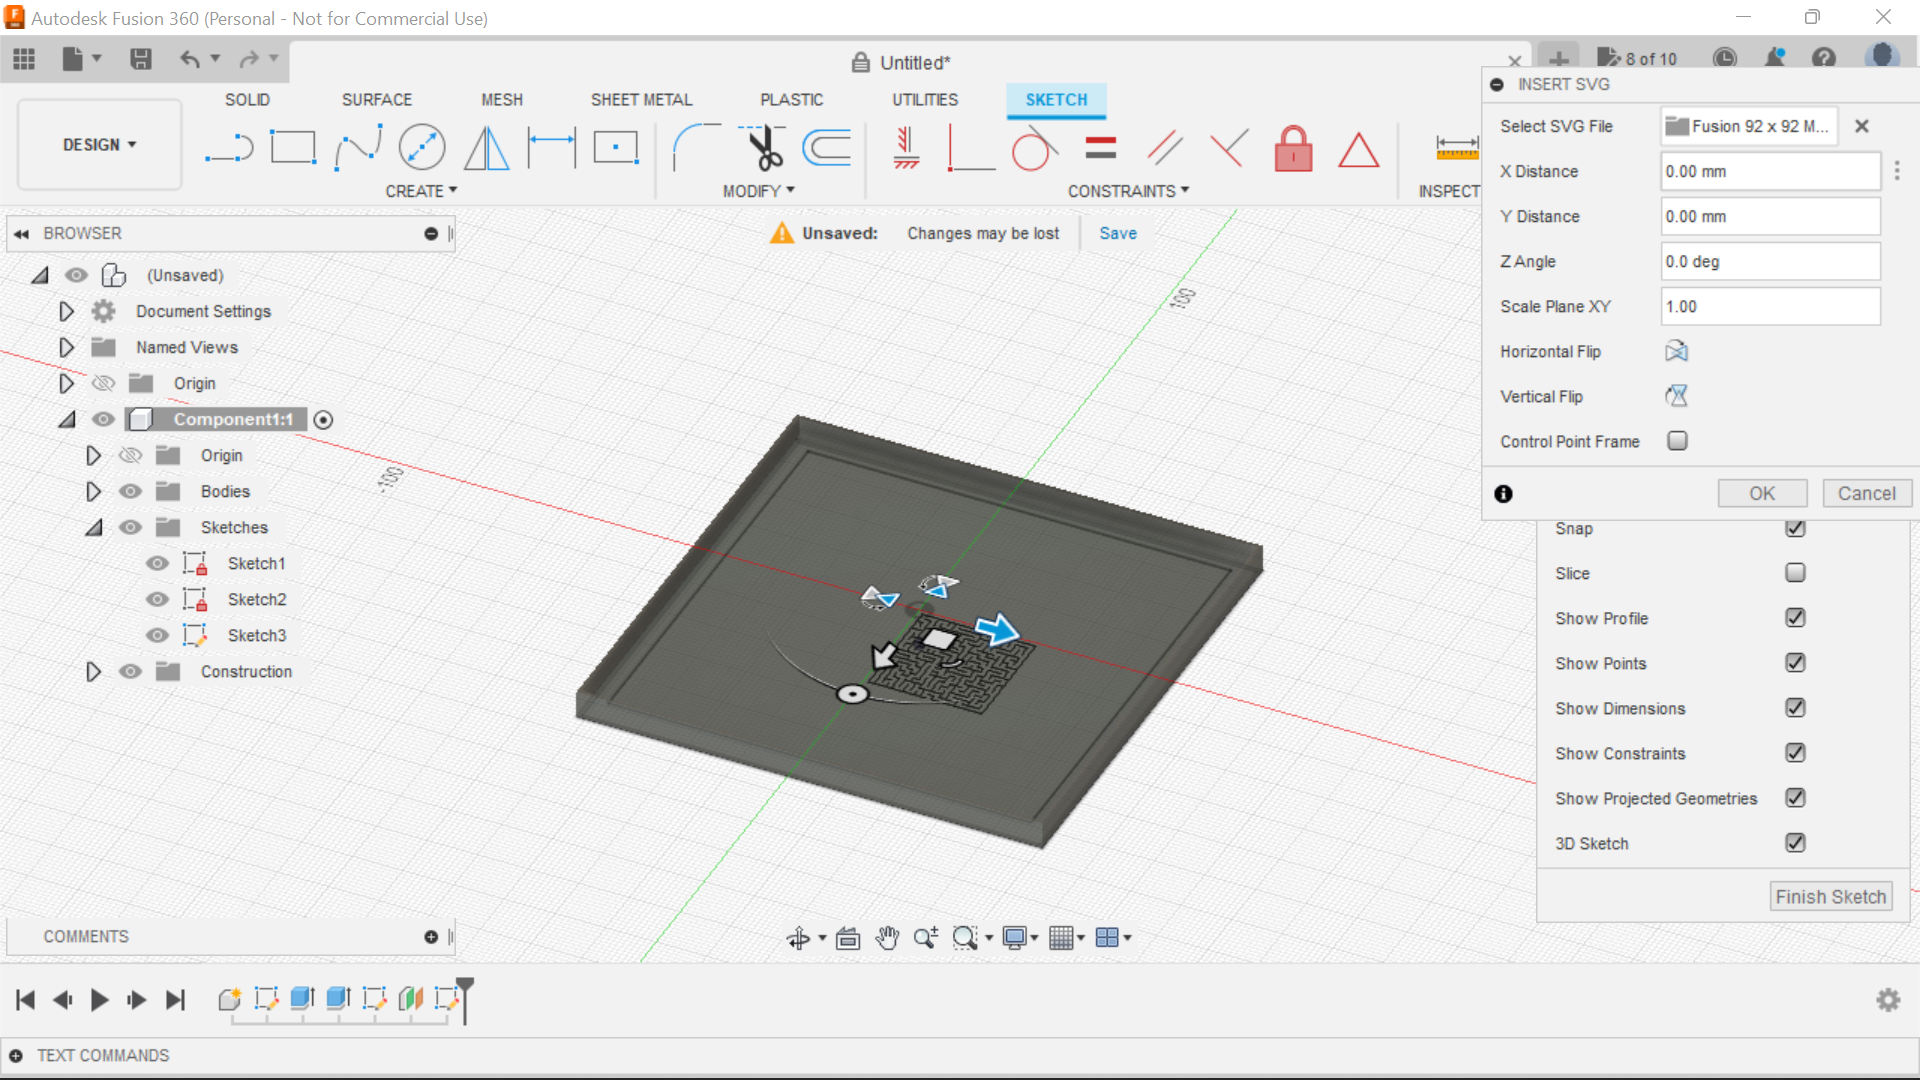Switch to the SURFACE tab
The width and height of the screenshot is (1920, 1080).
coord(377,99)
